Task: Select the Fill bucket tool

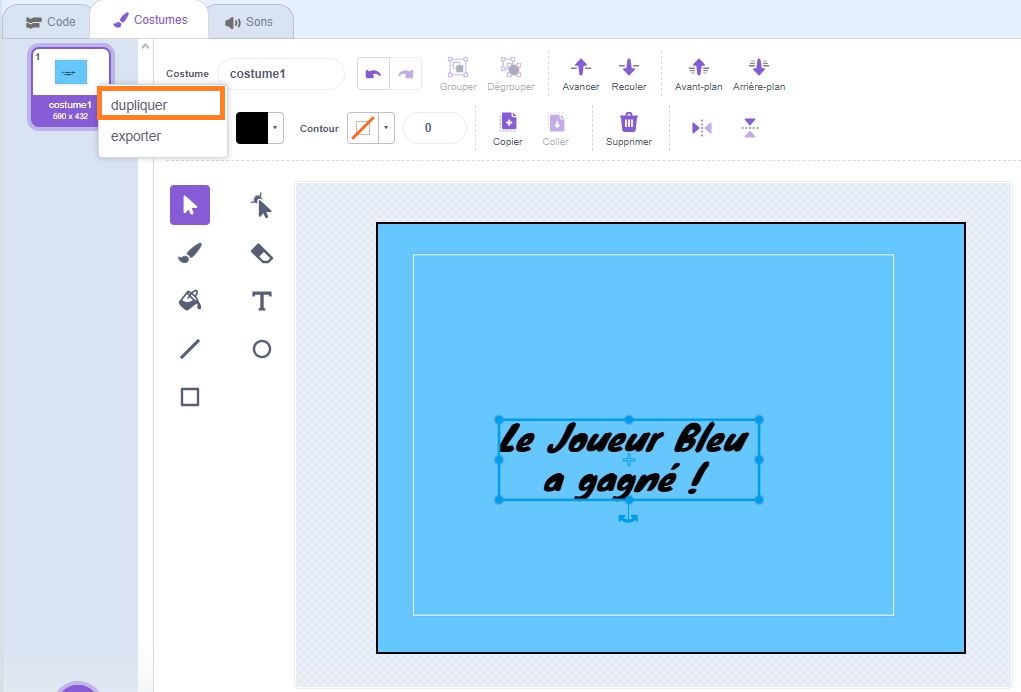Action: [x=190, y=300]
